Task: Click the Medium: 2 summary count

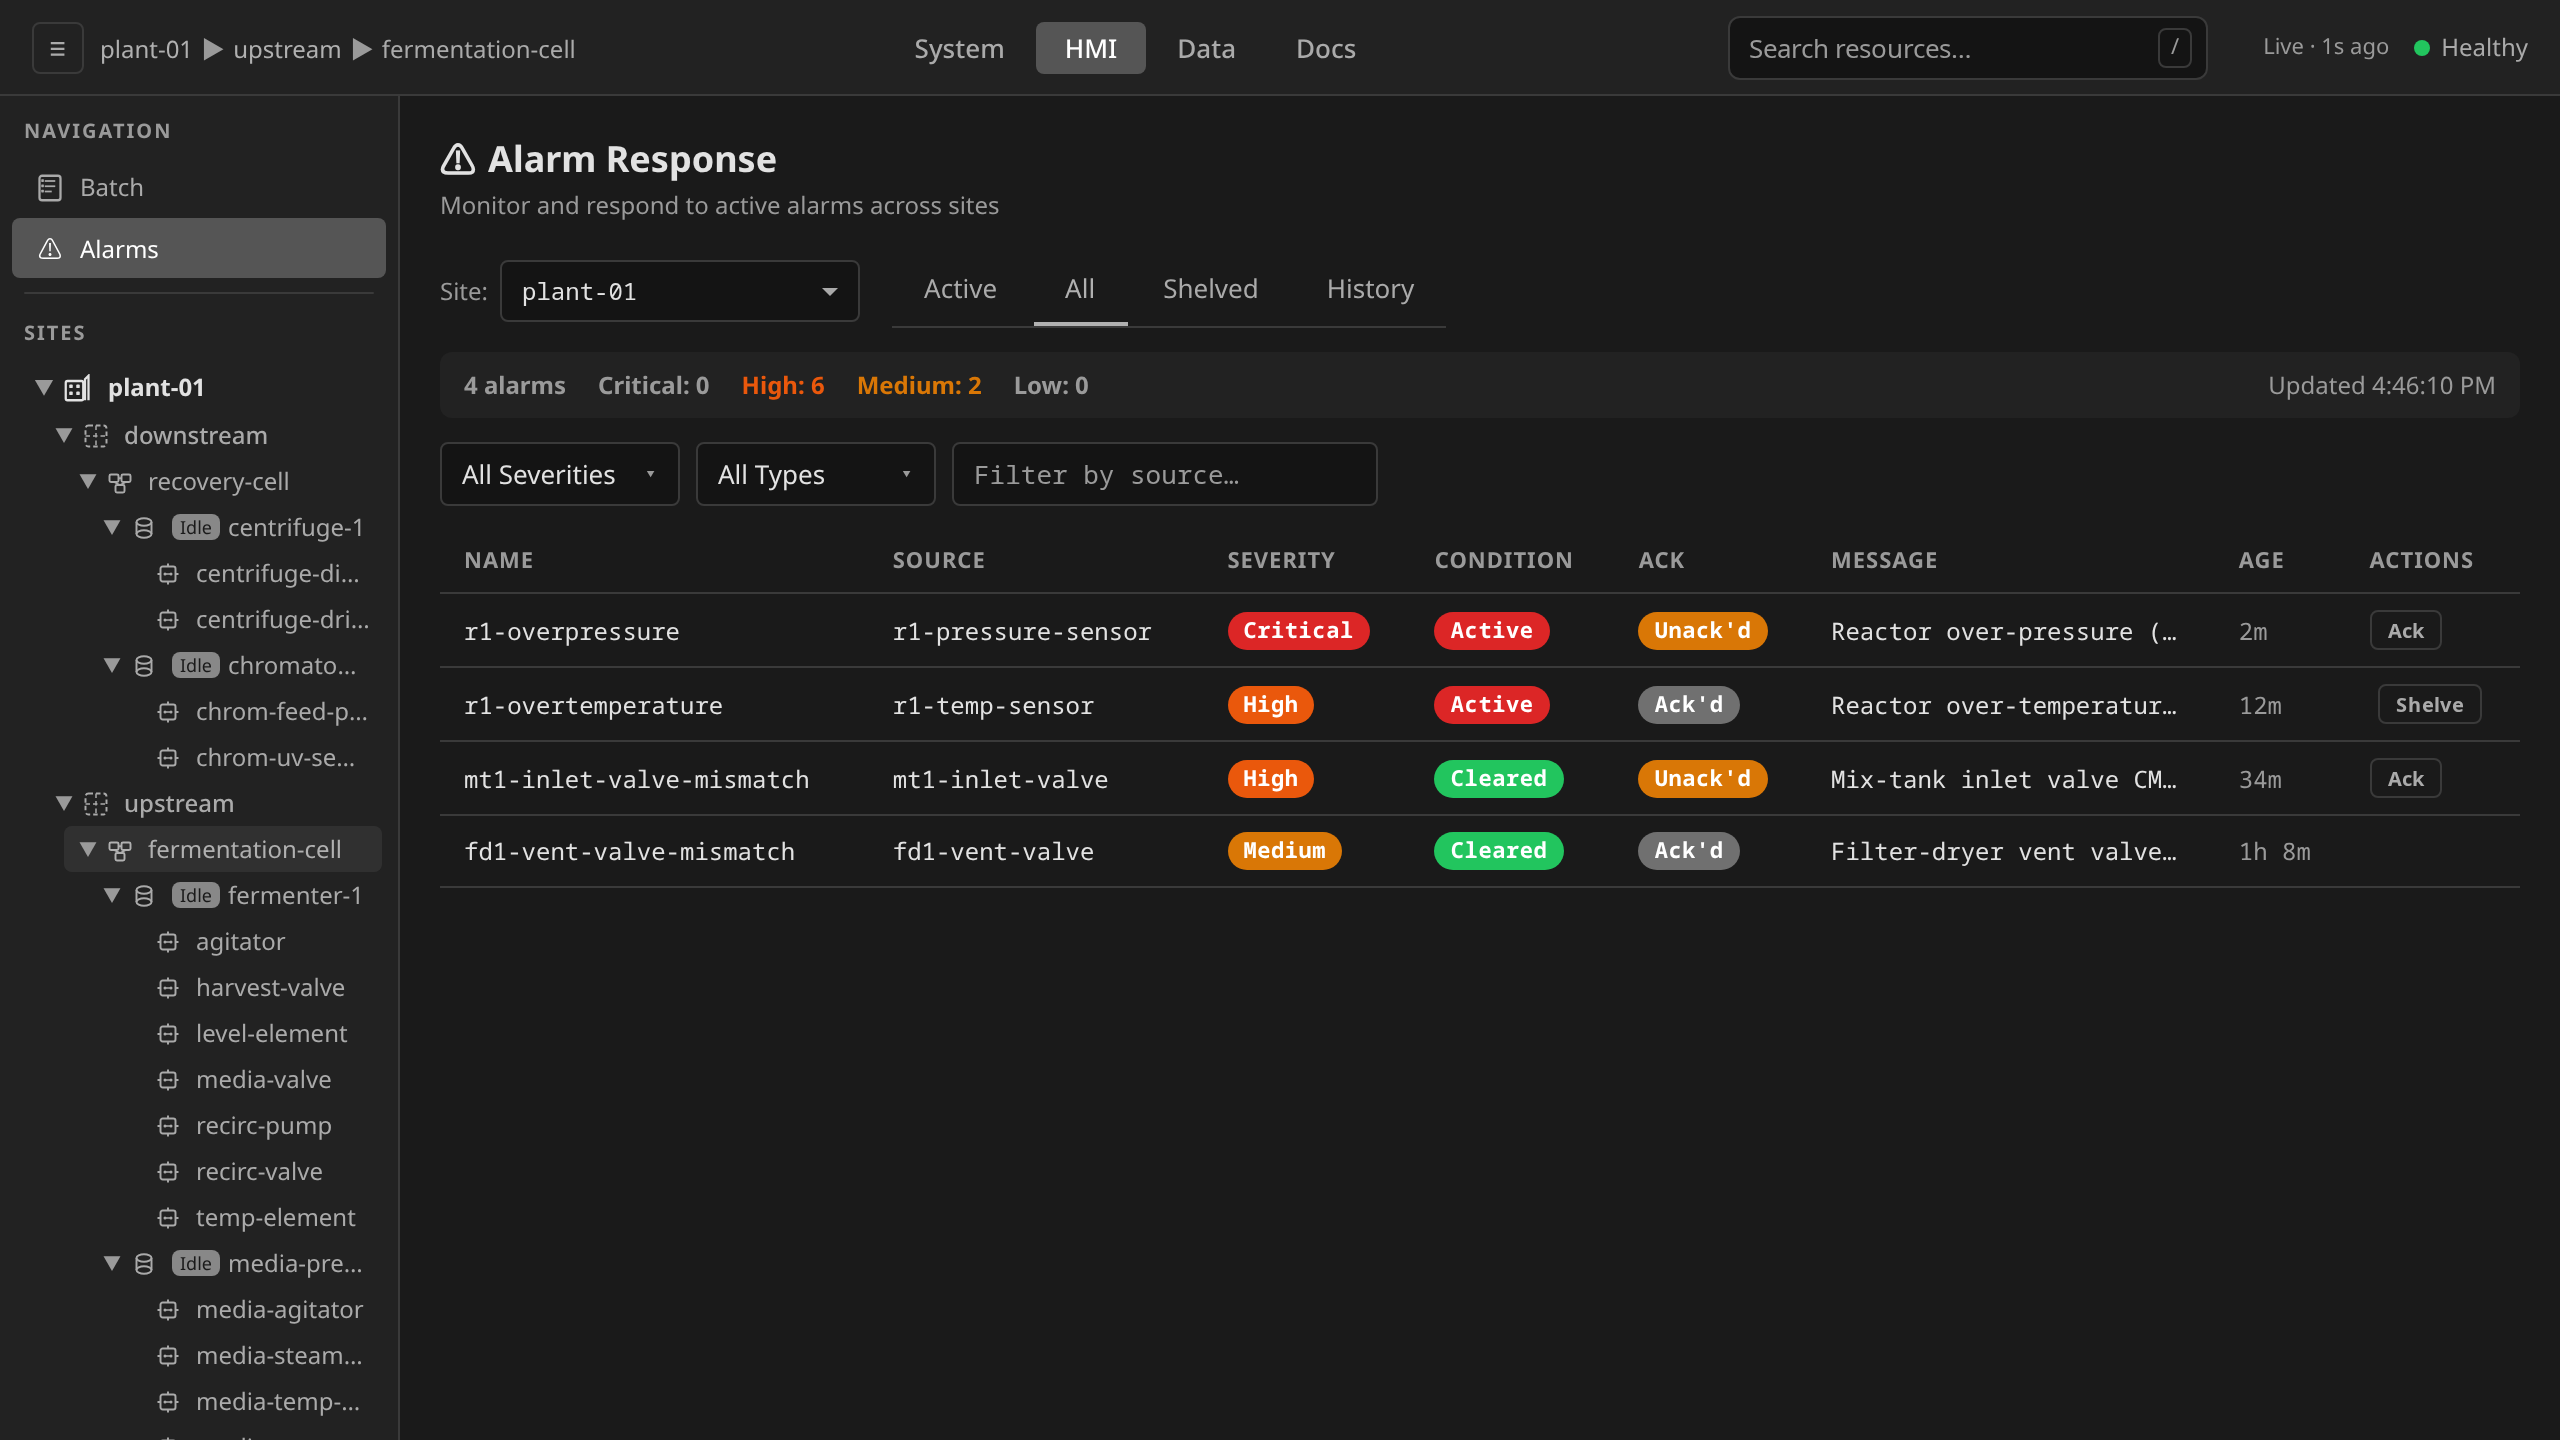Action: pos(919,386)
